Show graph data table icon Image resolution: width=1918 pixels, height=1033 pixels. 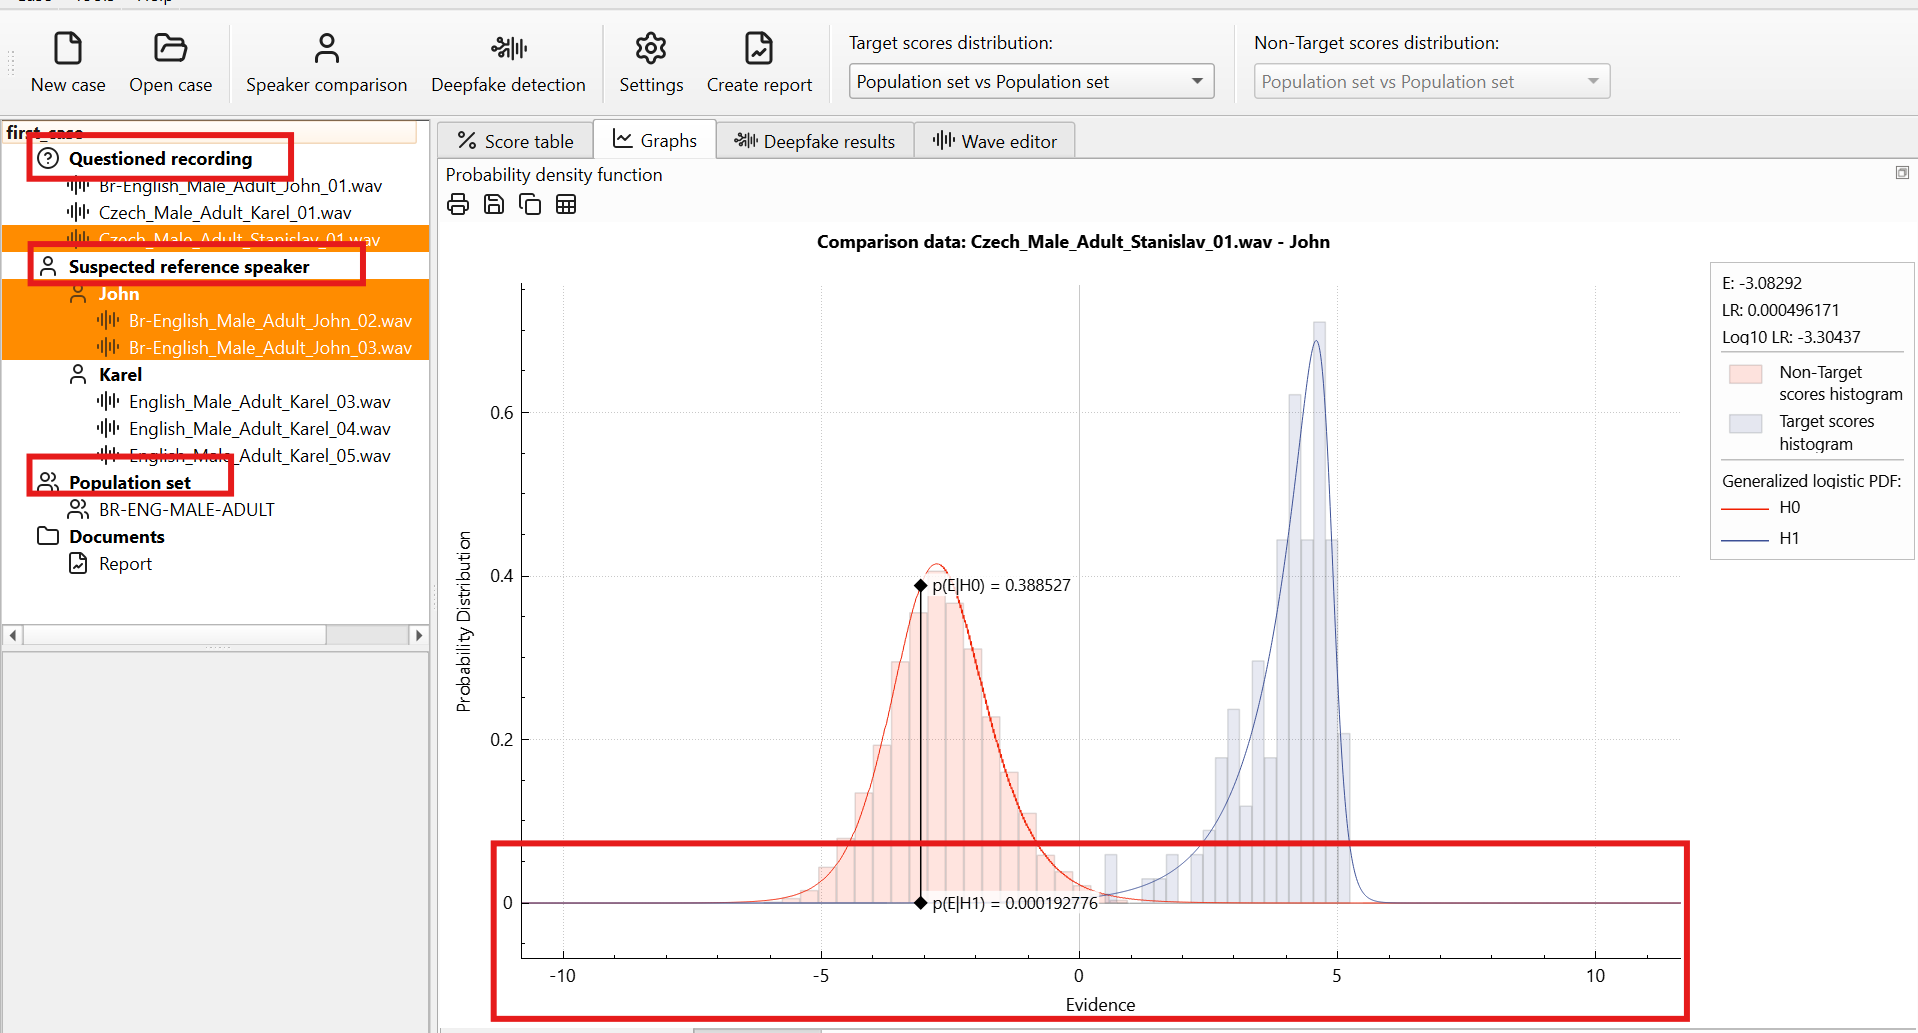point(566,205)
